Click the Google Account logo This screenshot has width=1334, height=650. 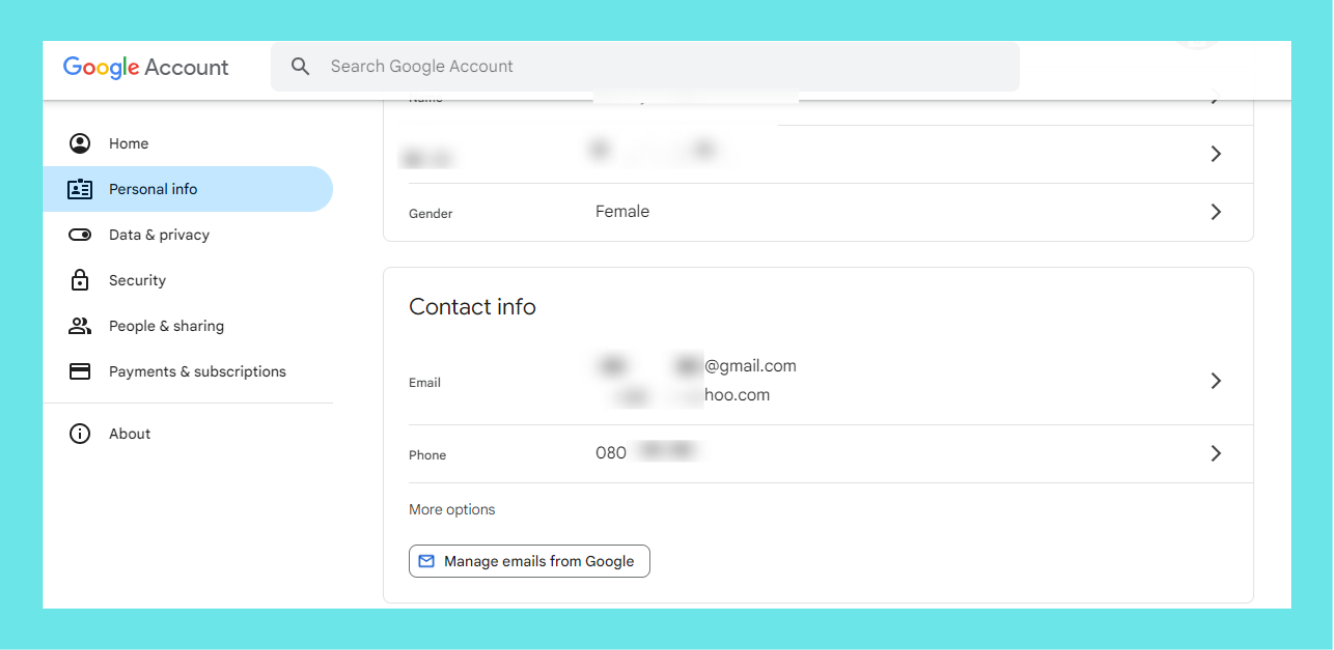[146, 67]
